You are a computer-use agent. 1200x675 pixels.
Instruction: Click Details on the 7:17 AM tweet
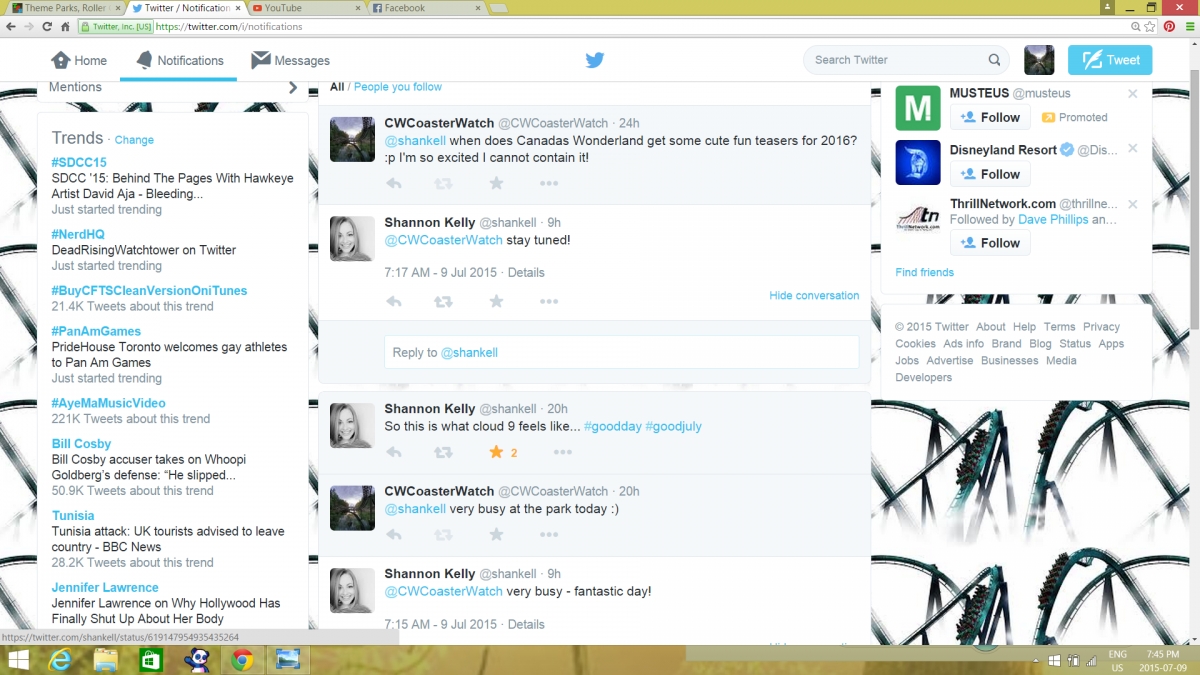click(526, 272)
